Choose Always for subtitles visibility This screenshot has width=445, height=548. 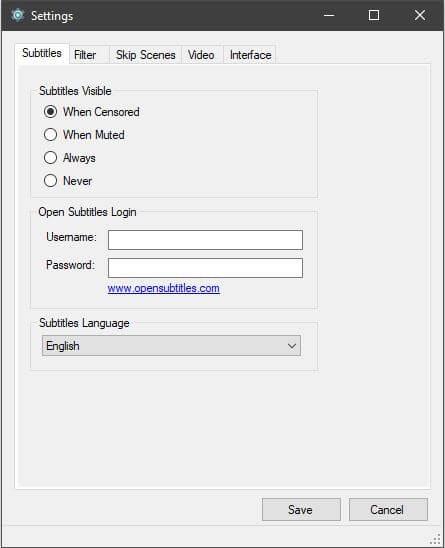coord(70,158)
